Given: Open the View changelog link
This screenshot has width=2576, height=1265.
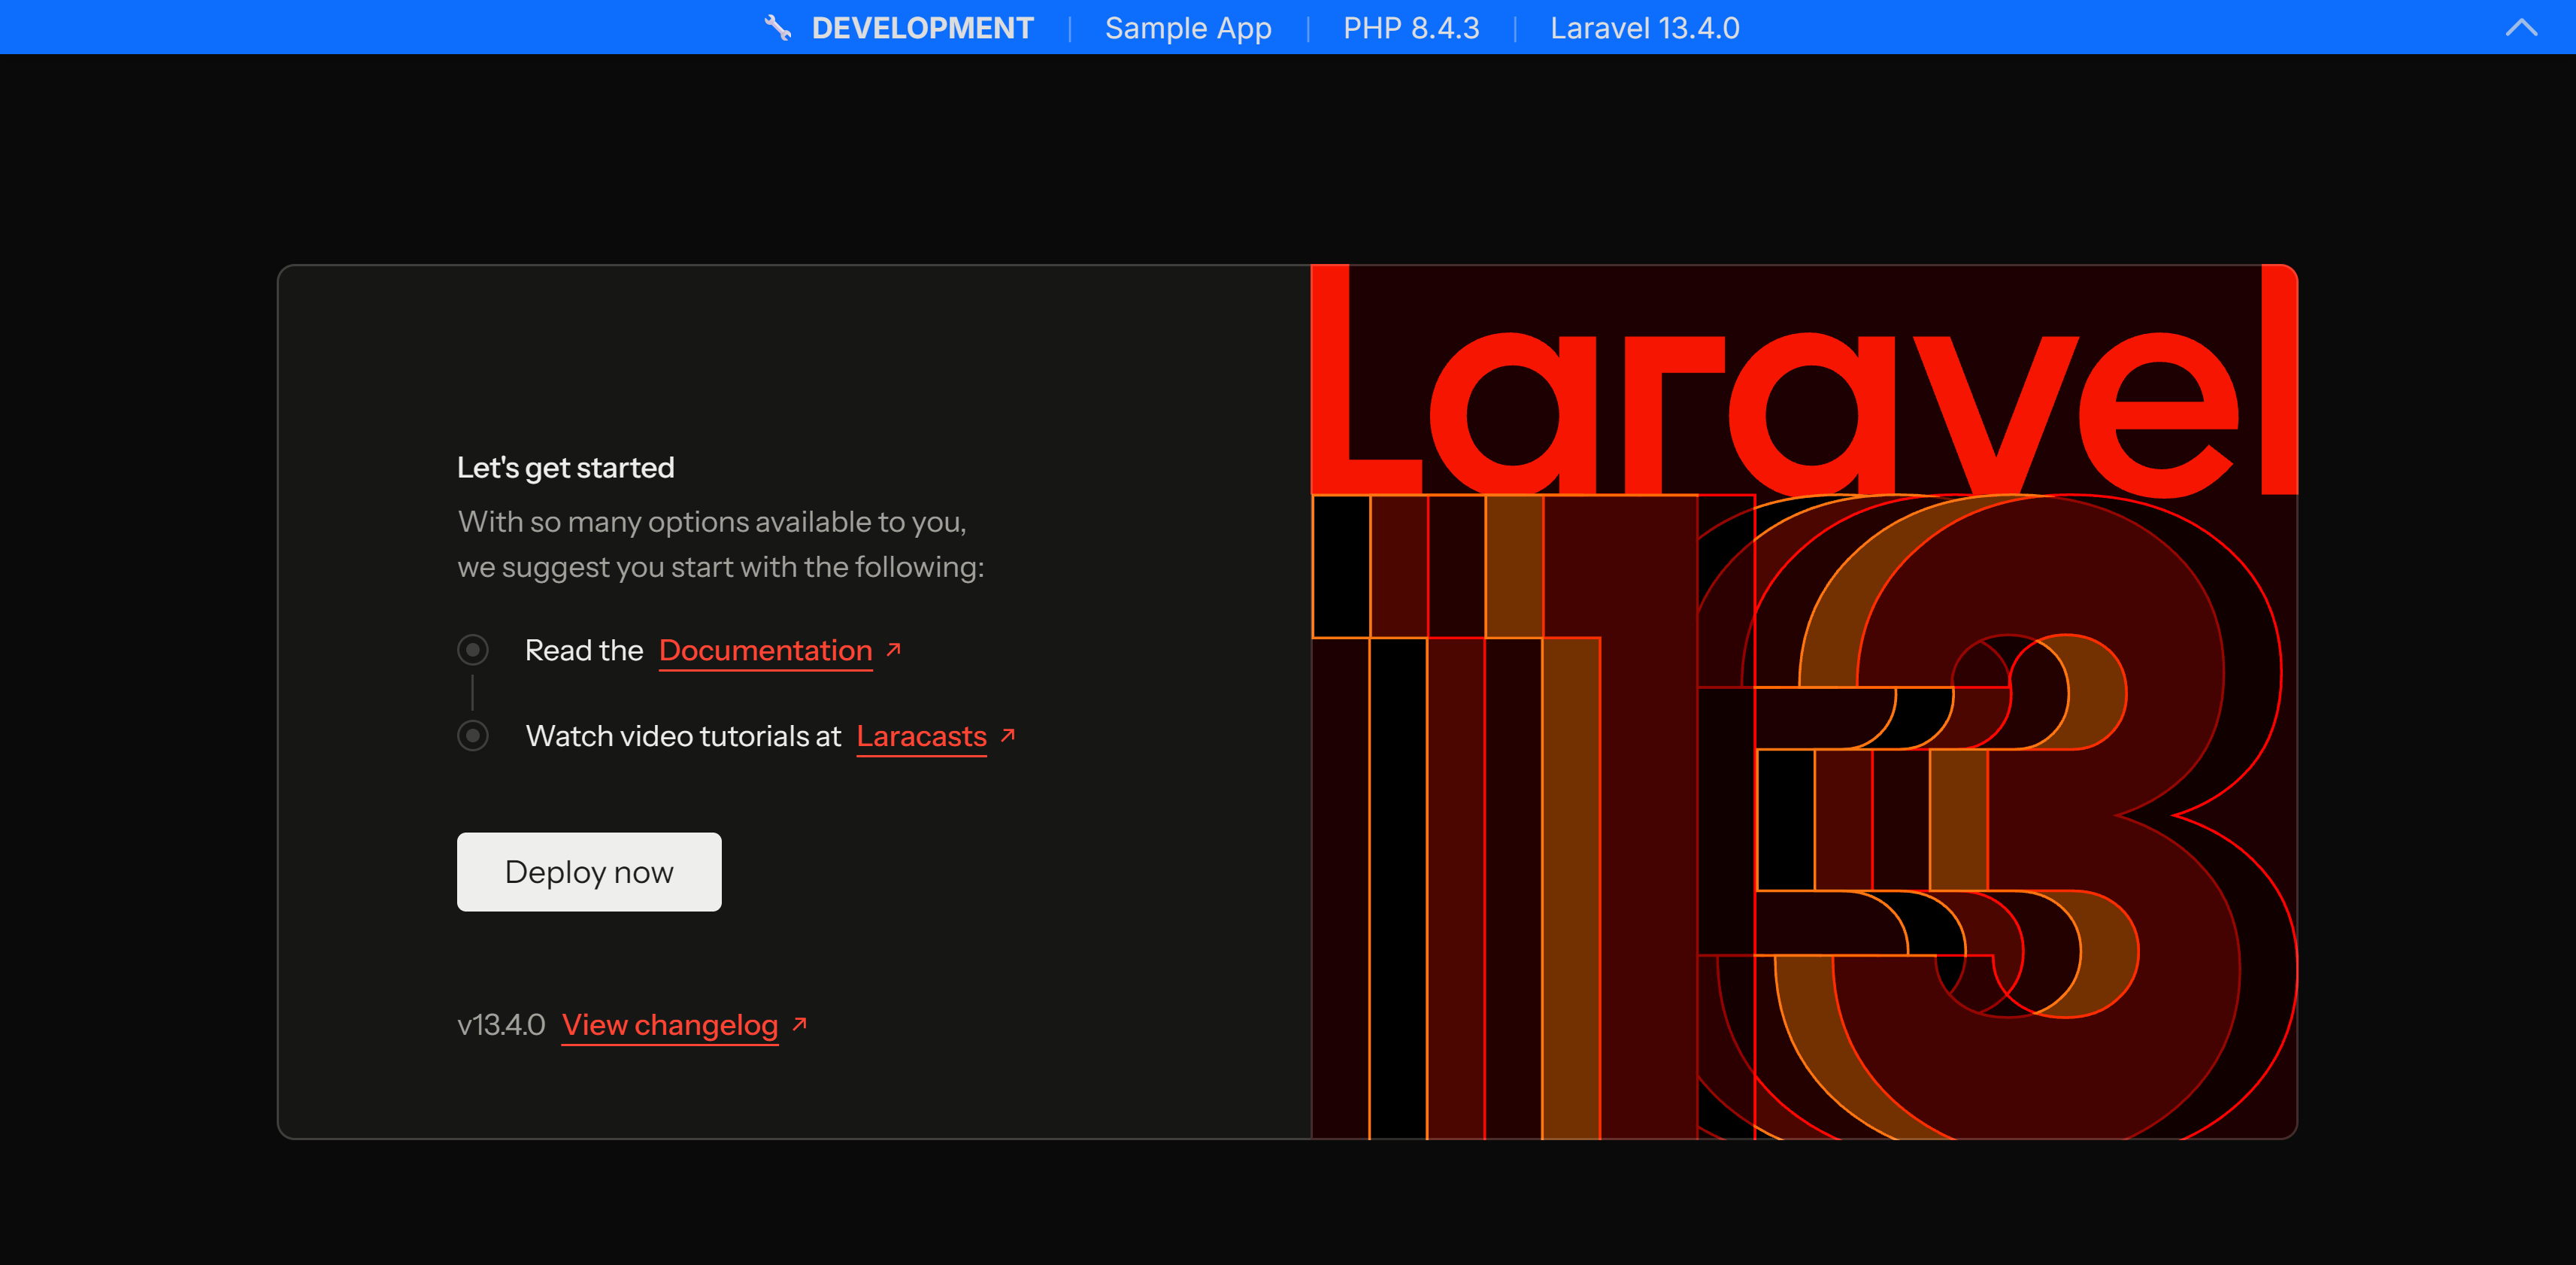Looking at the screenshot, I should [670, 1025].
